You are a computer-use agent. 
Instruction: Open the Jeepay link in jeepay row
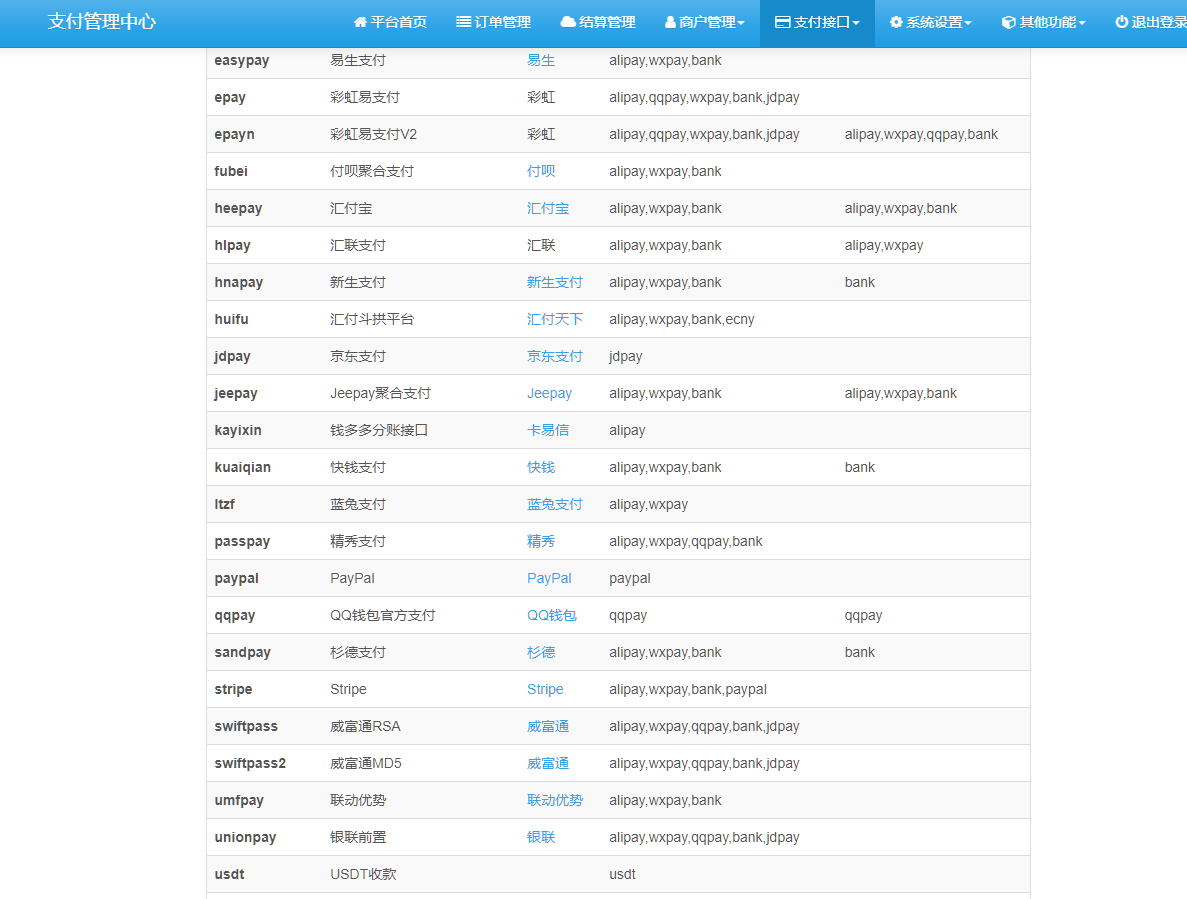point(550,394)
